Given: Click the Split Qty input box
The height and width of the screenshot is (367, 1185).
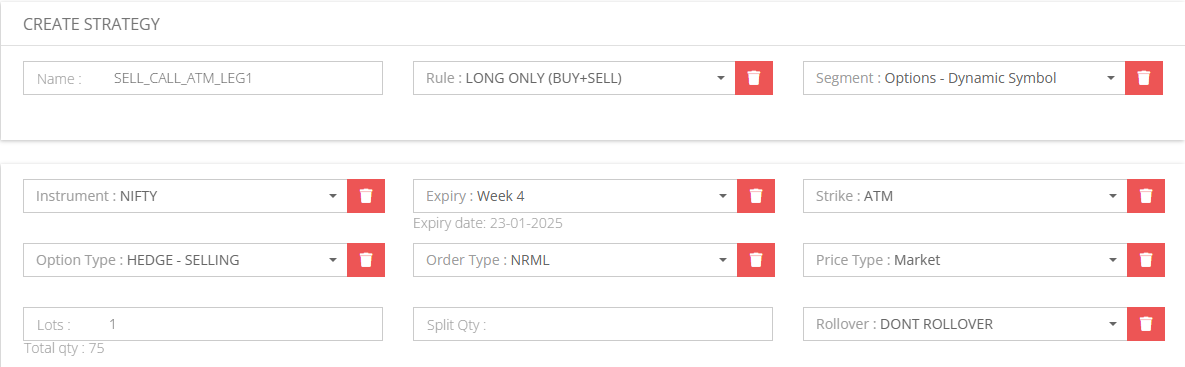Looking at the screenshot, I should [x=593, y=324].
